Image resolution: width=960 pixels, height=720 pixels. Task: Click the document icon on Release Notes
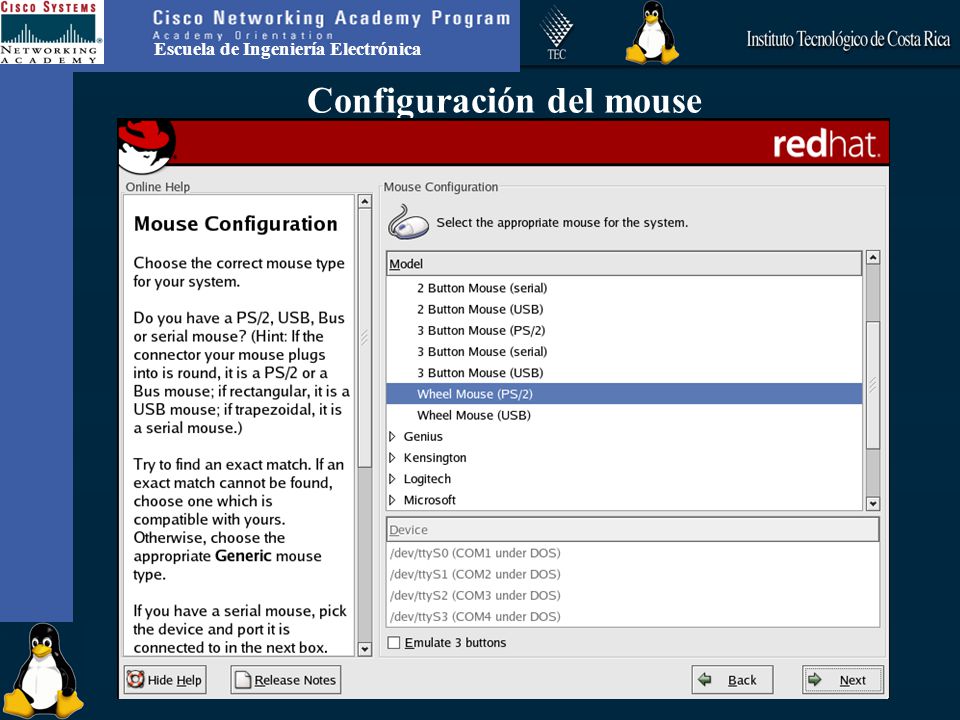243,680
